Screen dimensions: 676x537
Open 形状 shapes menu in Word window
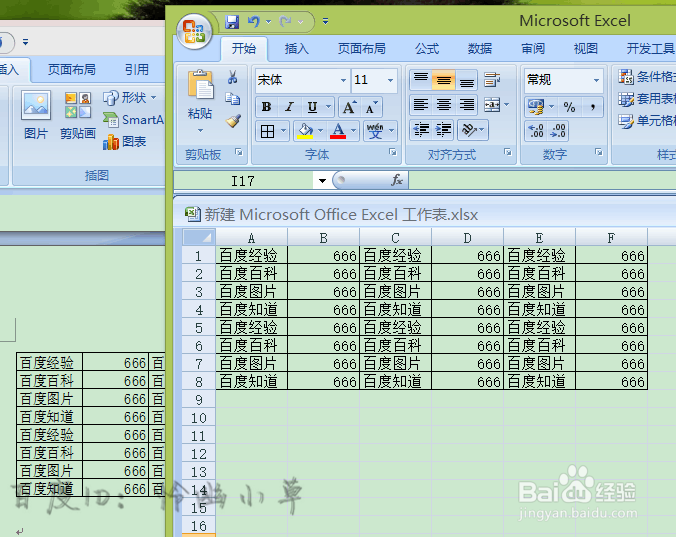[130, 98]
